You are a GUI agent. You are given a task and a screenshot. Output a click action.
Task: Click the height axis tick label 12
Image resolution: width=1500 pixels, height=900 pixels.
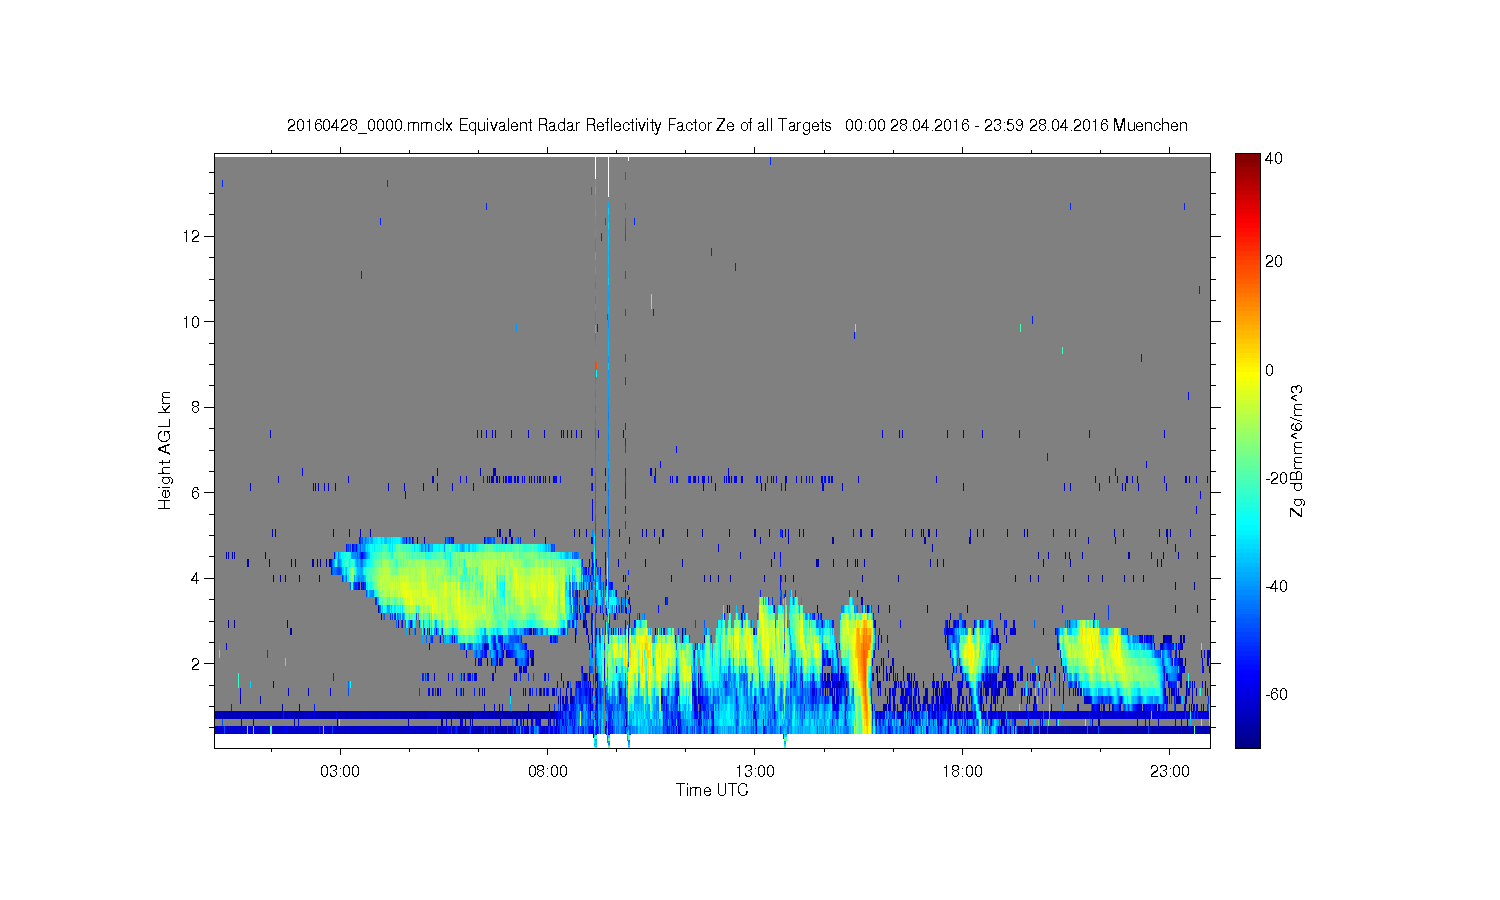pyautogui.click(x=193, y=236)
